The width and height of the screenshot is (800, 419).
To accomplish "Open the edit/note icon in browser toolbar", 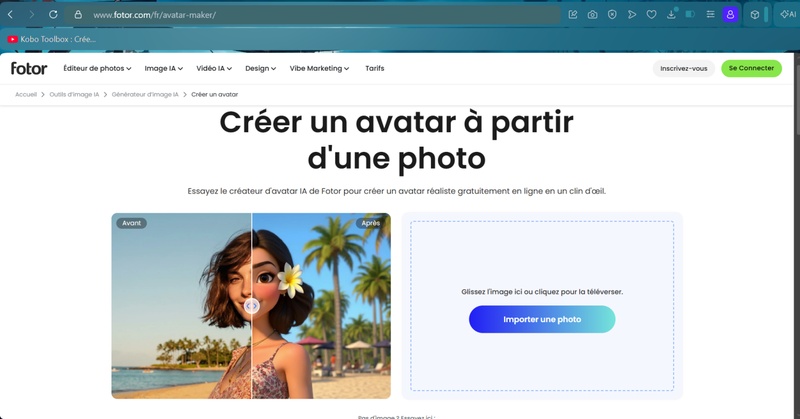I will [573, 15].
